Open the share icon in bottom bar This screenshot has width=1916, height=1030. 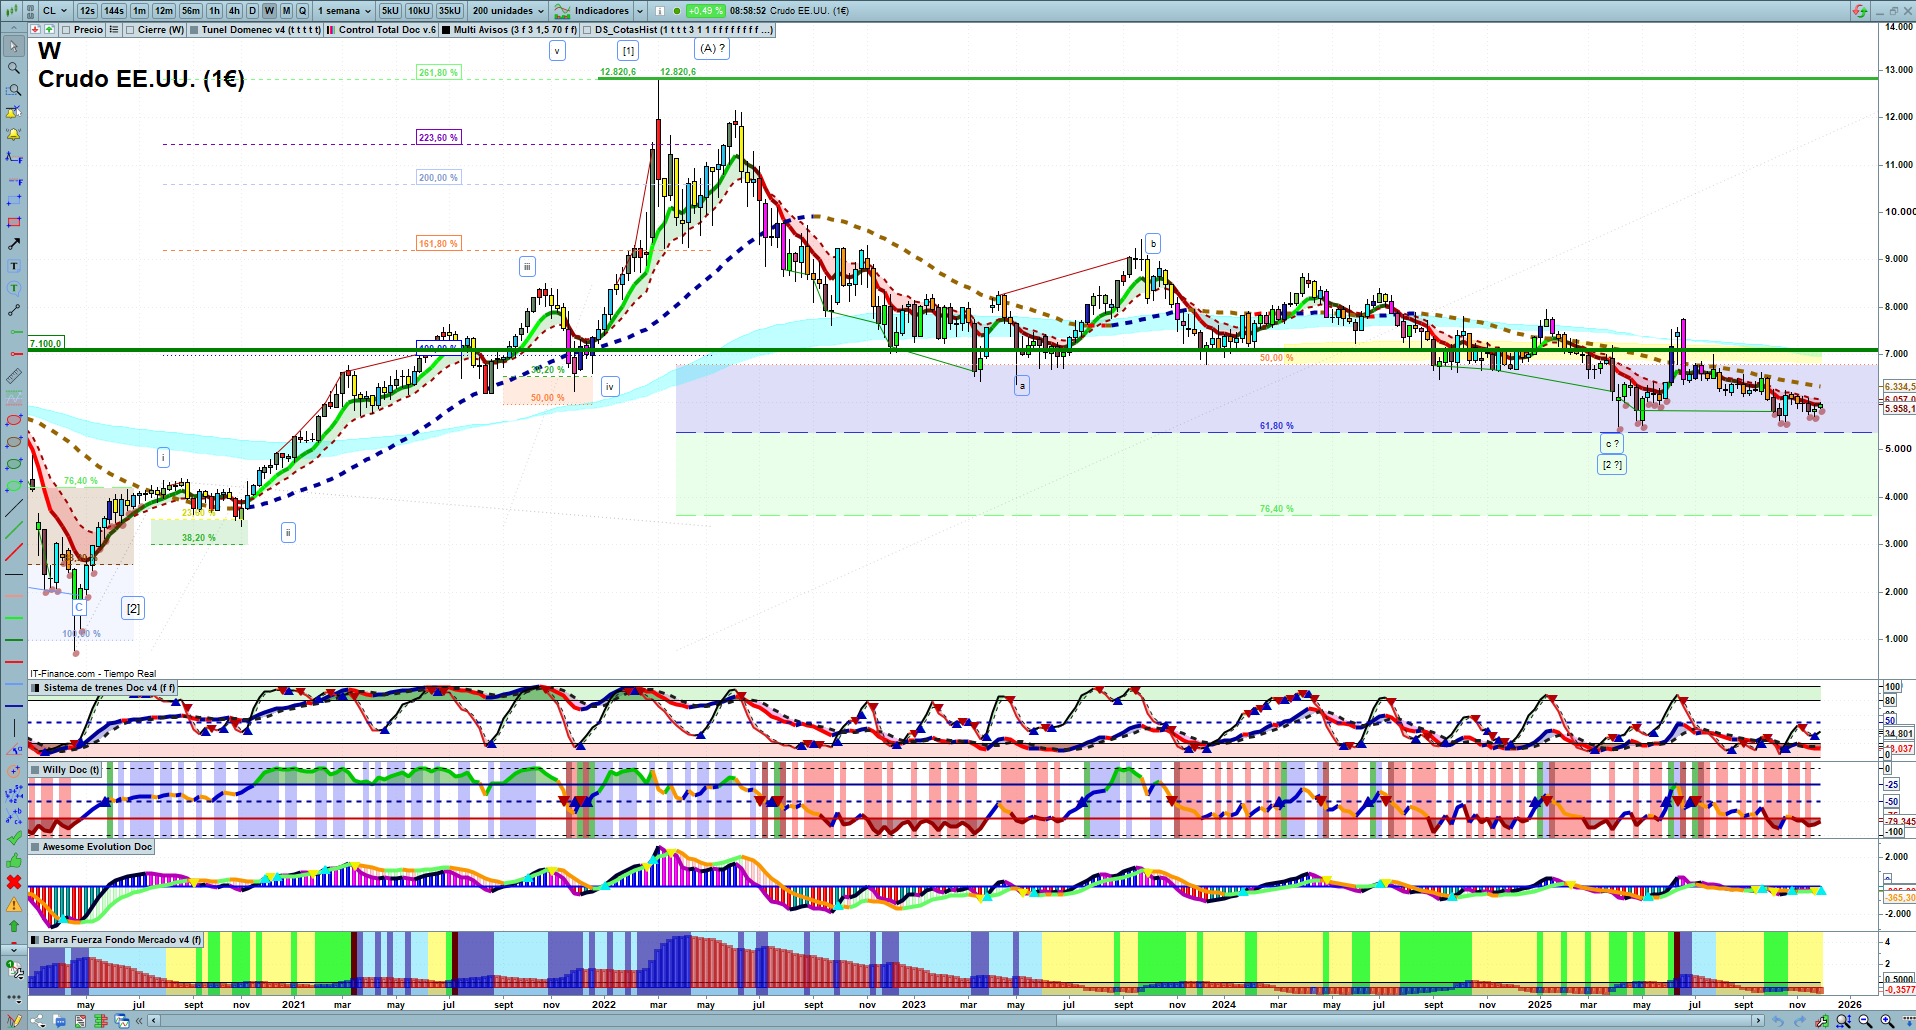pyautogui.click(x=37, y=1021)
